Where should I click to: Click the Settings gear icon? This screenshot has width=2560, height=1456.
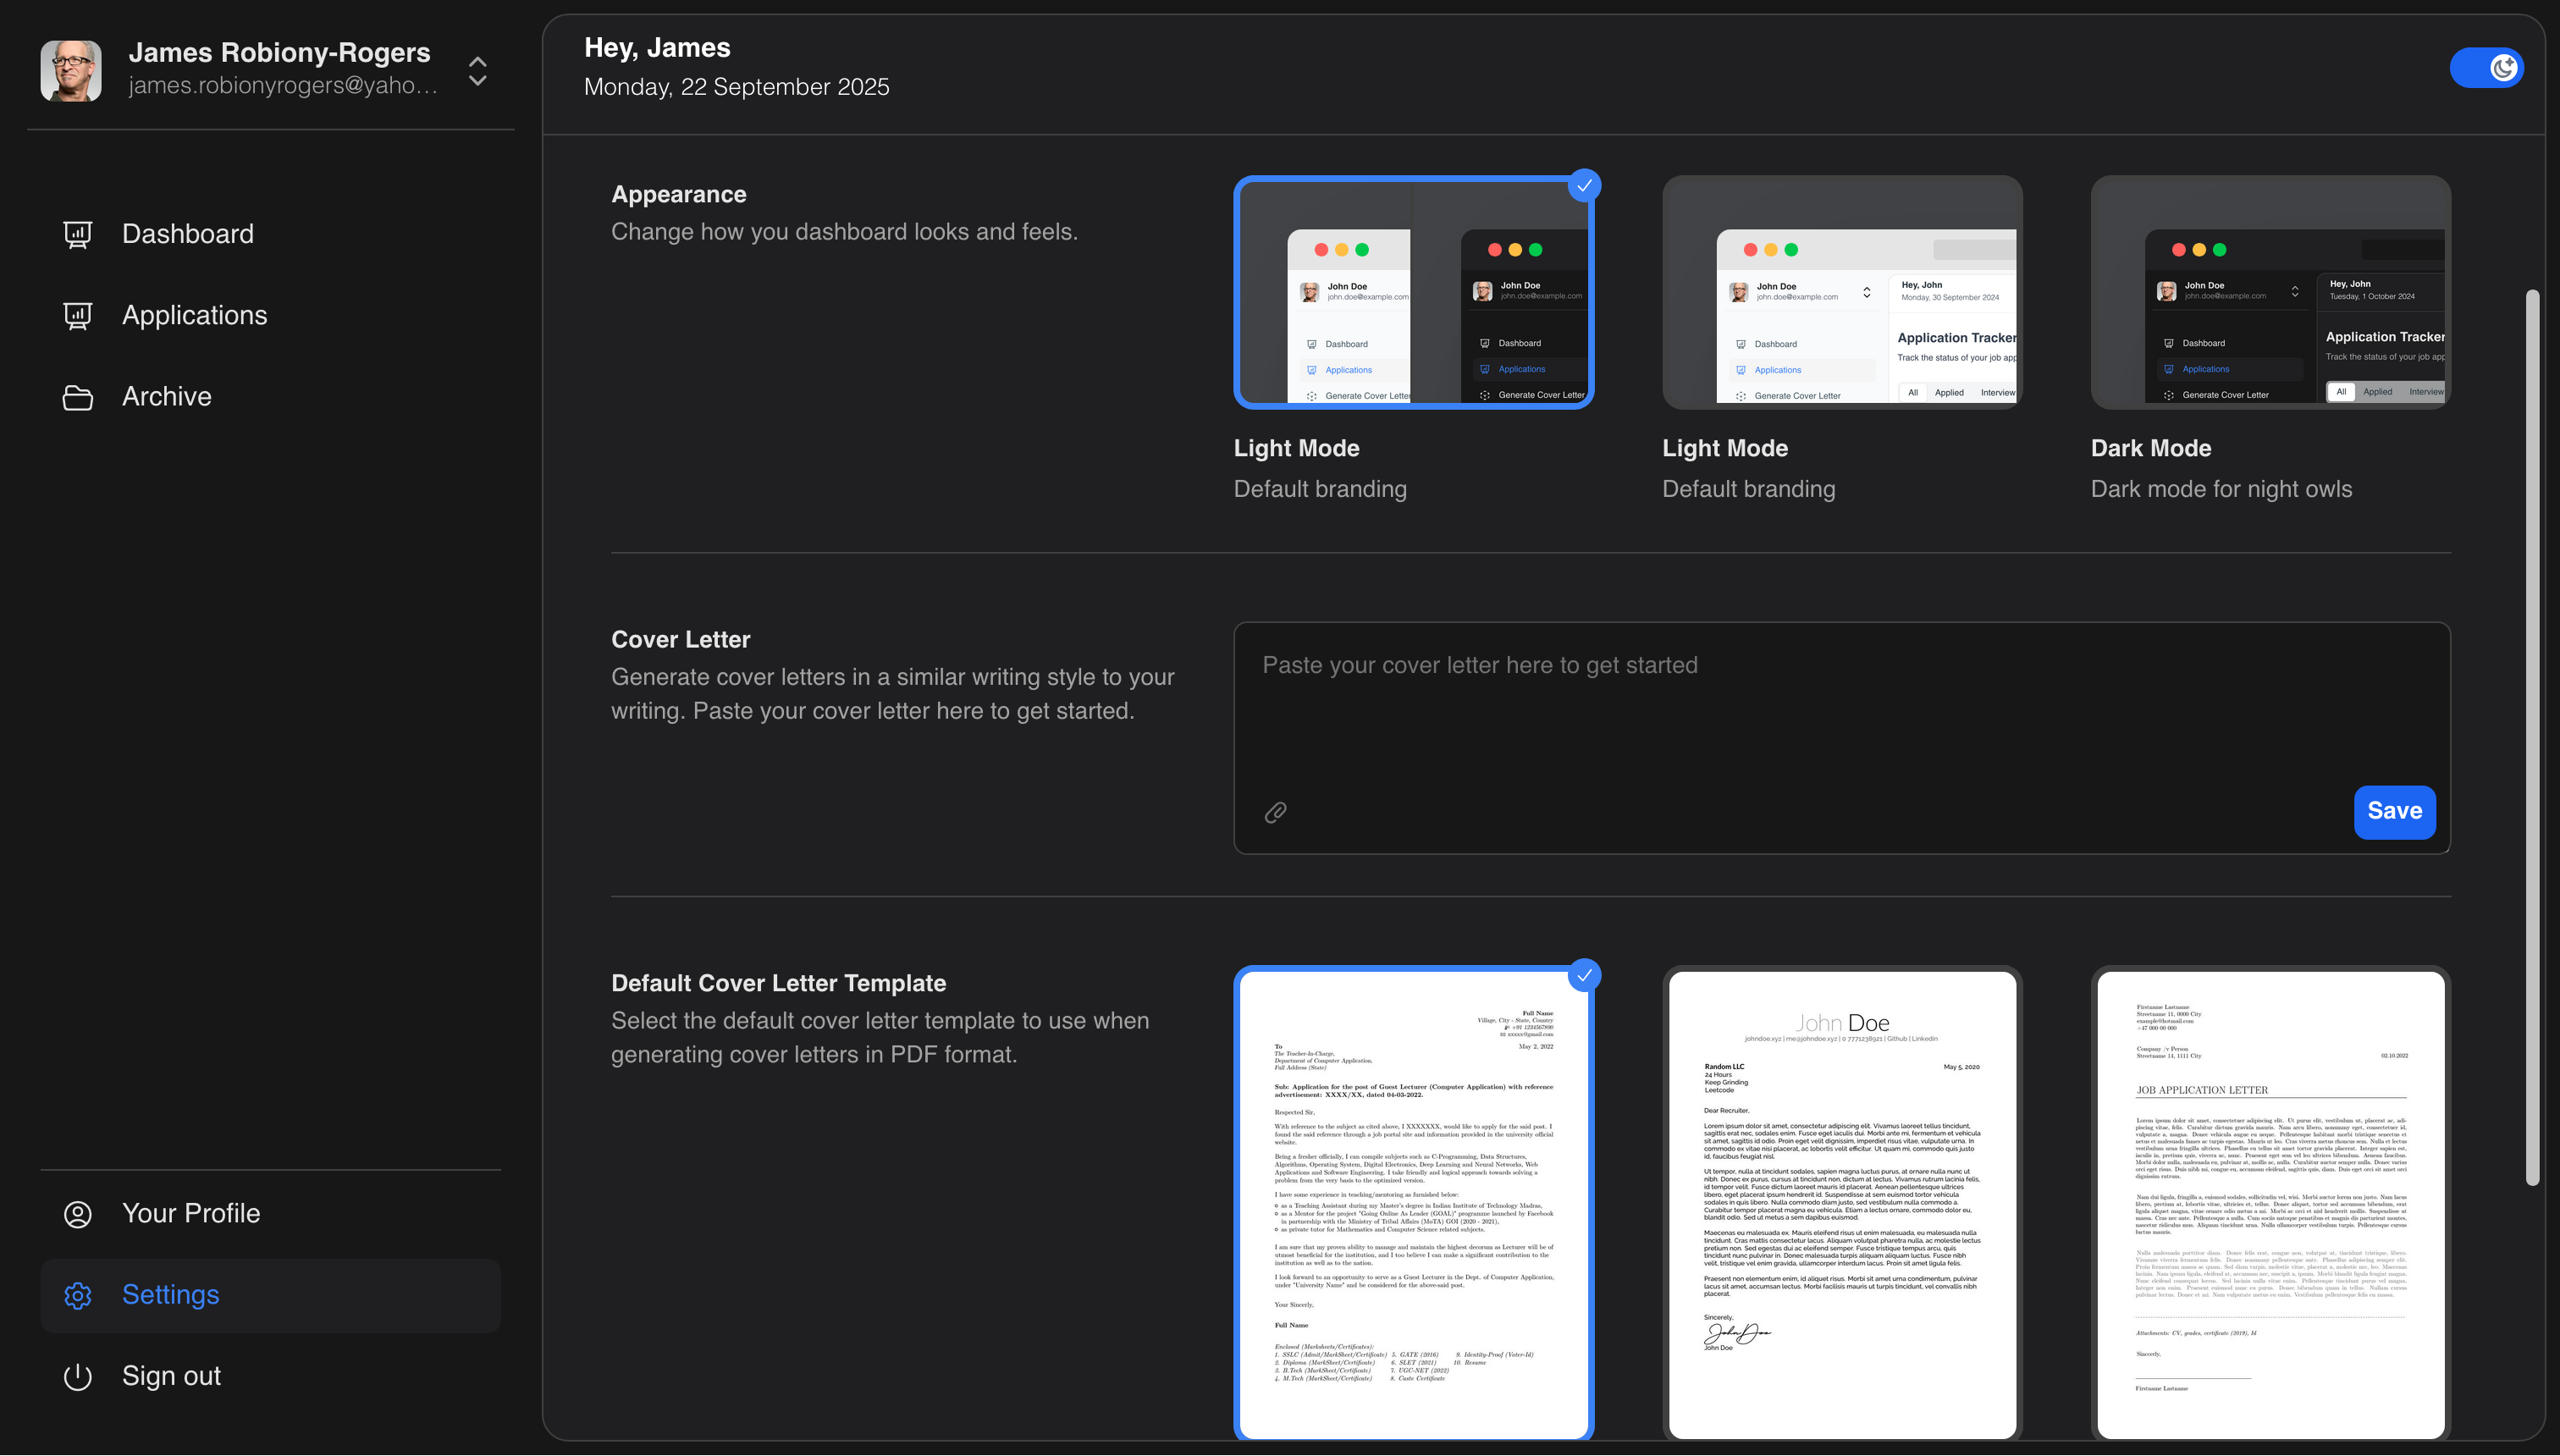point(78,1295)
